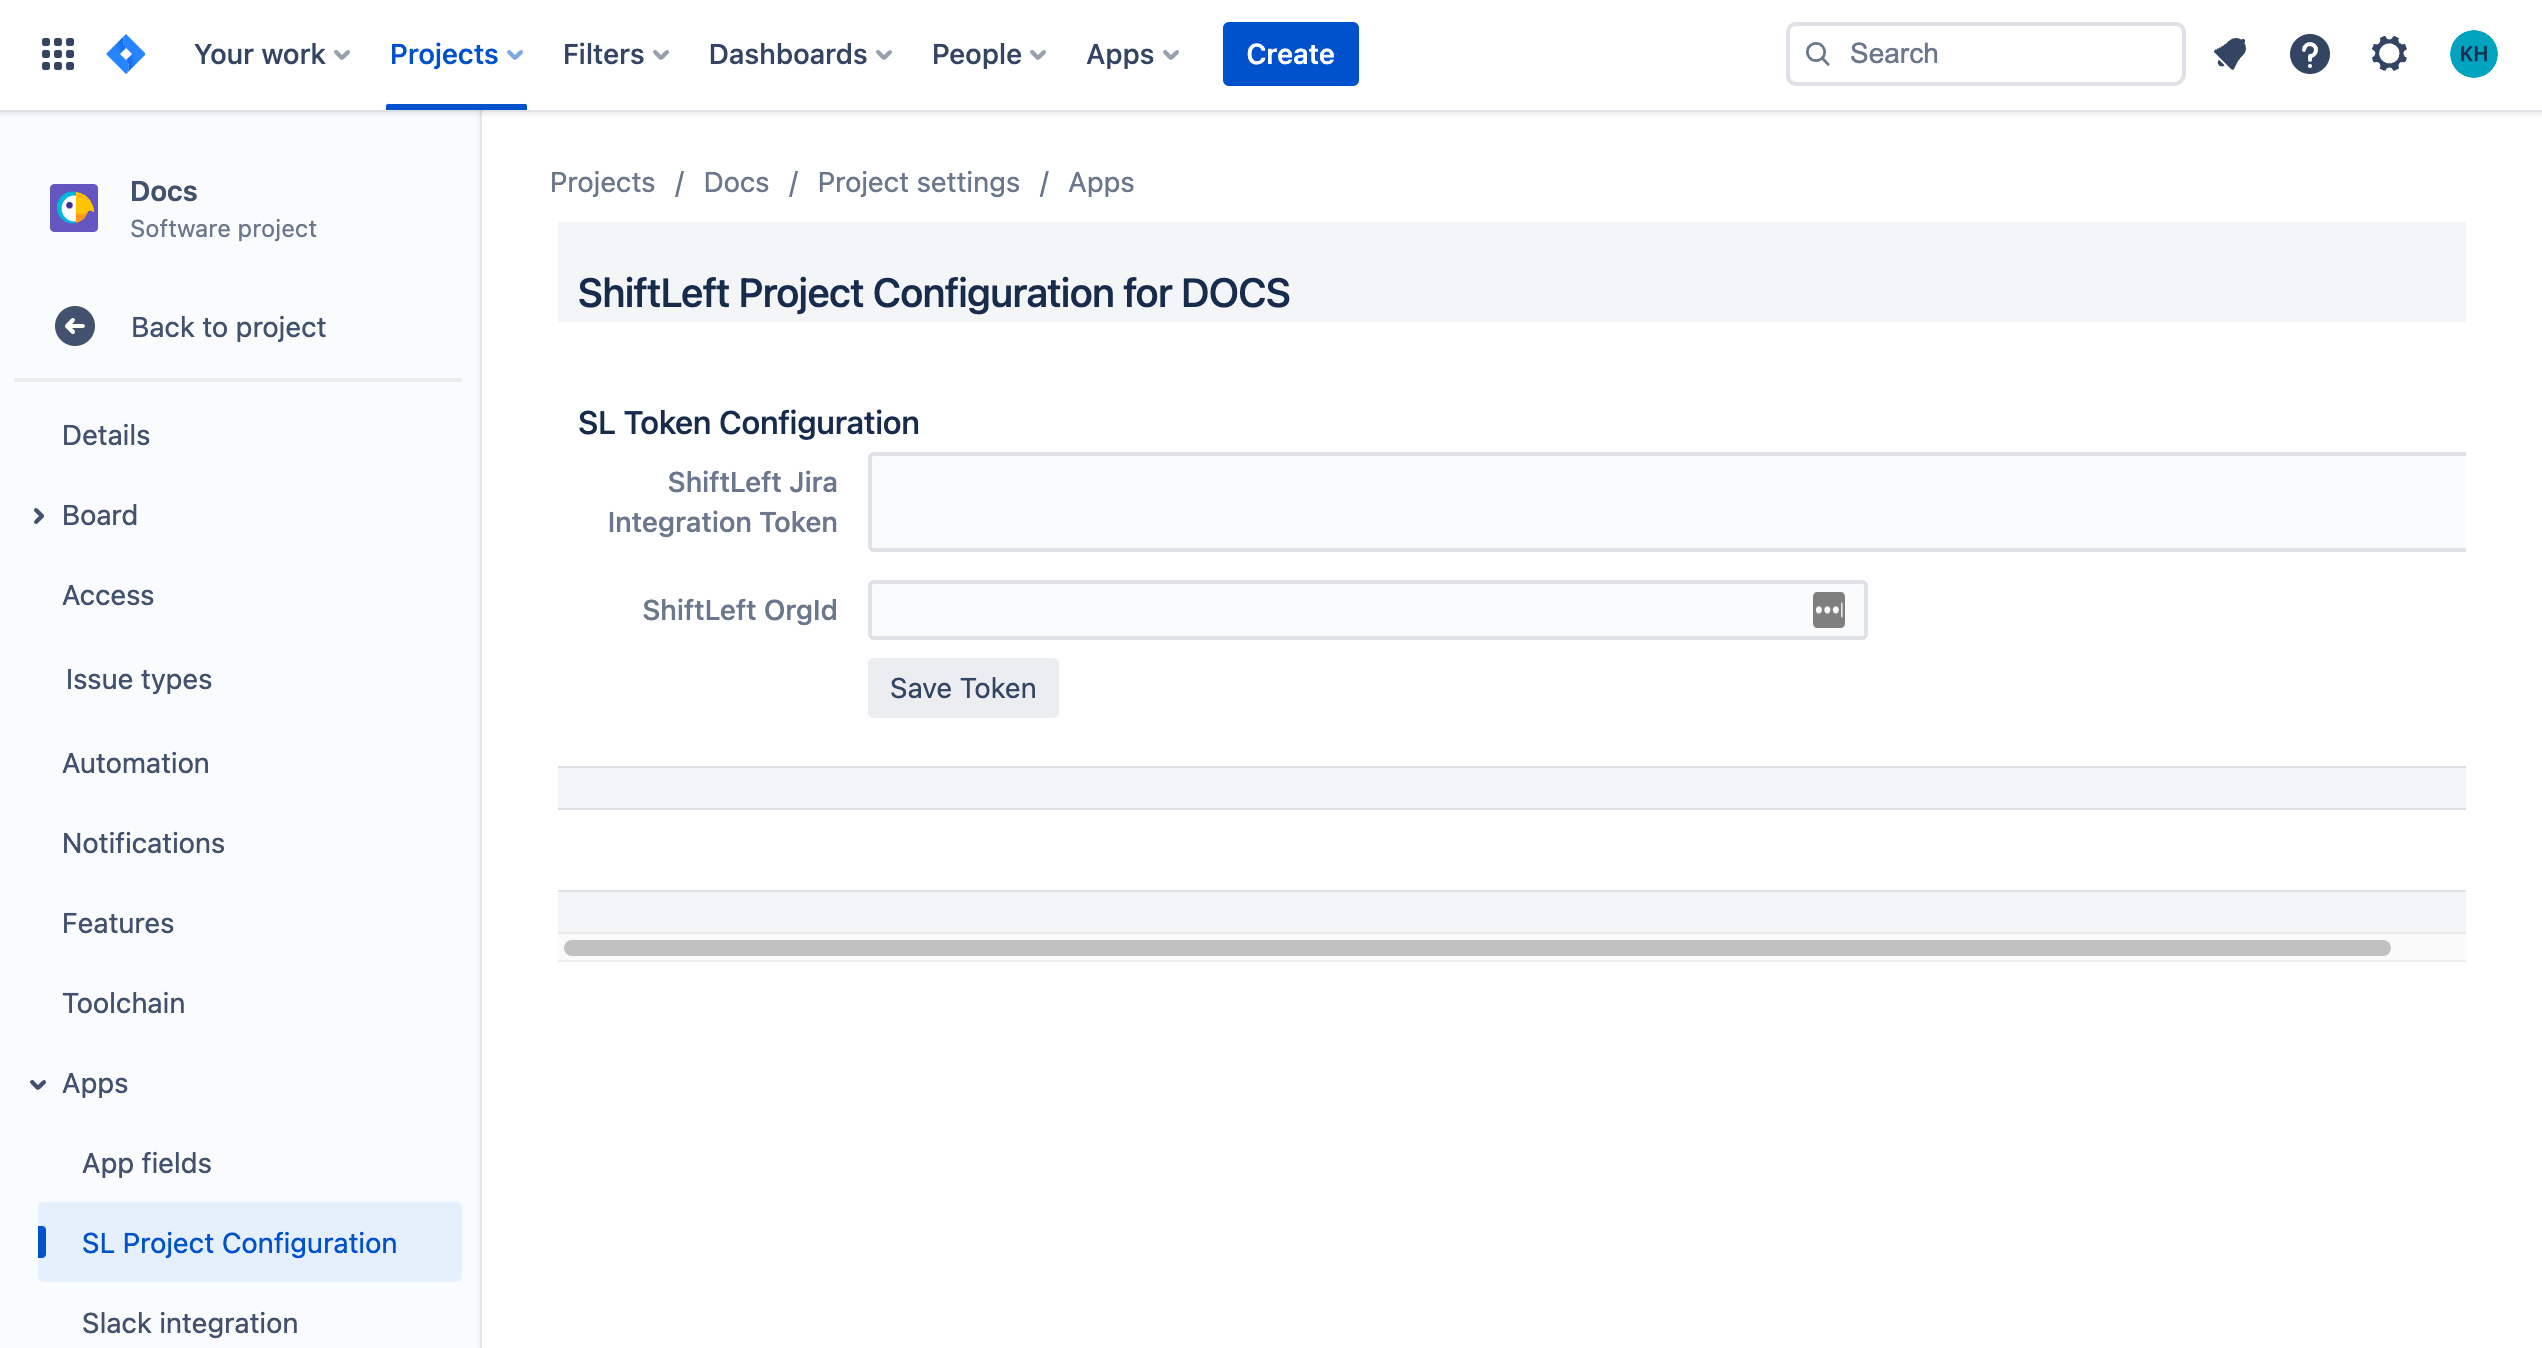Image resolution: width=2542 pixels, height=1348 pixels.
Task: Click the horizontal scrollbar under the form
Action: [1477, 948]
